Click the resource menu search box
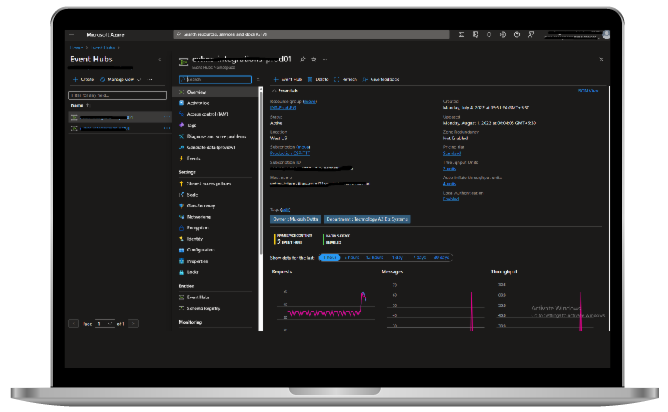 (x=216, y=79)
